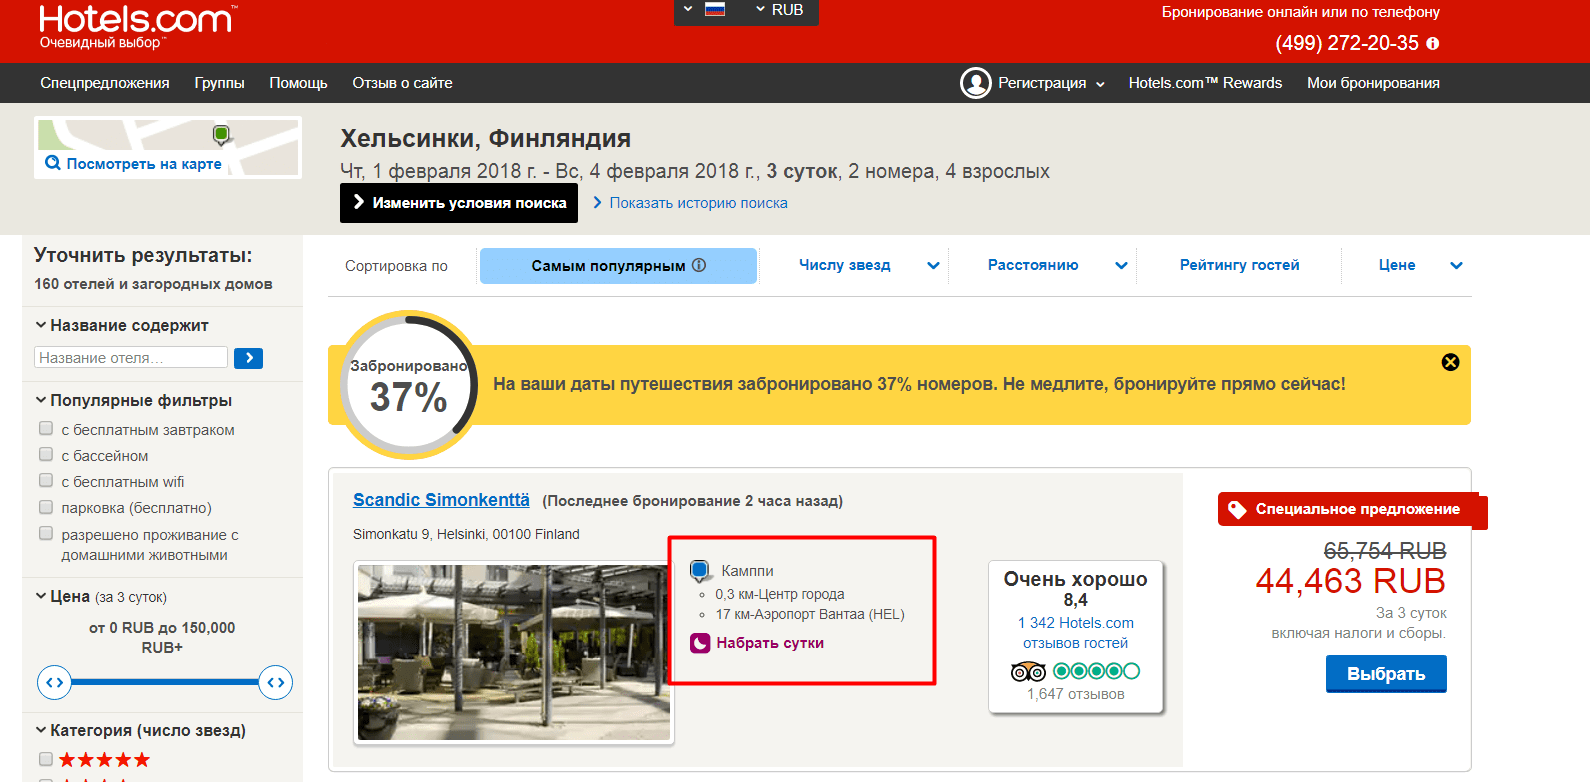Image resolution: width=1590 pixels, height=782 pixels.
Task: Click the 1,647 отзывов TripAdvisor count
Action: click(1076, 694)
